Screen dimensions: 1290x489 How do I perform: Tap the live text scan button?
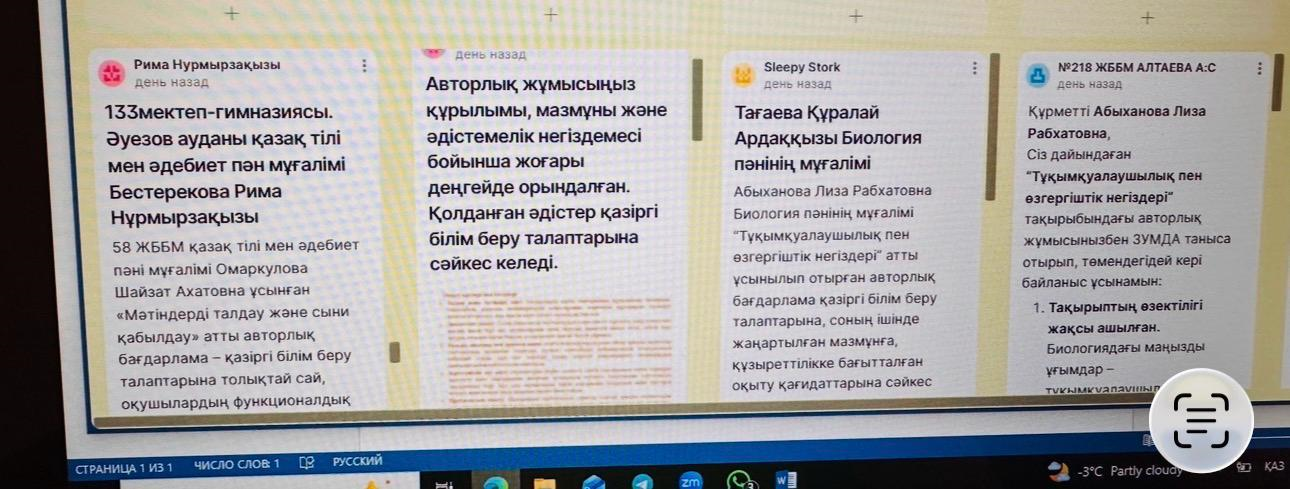pos(1200,419)
